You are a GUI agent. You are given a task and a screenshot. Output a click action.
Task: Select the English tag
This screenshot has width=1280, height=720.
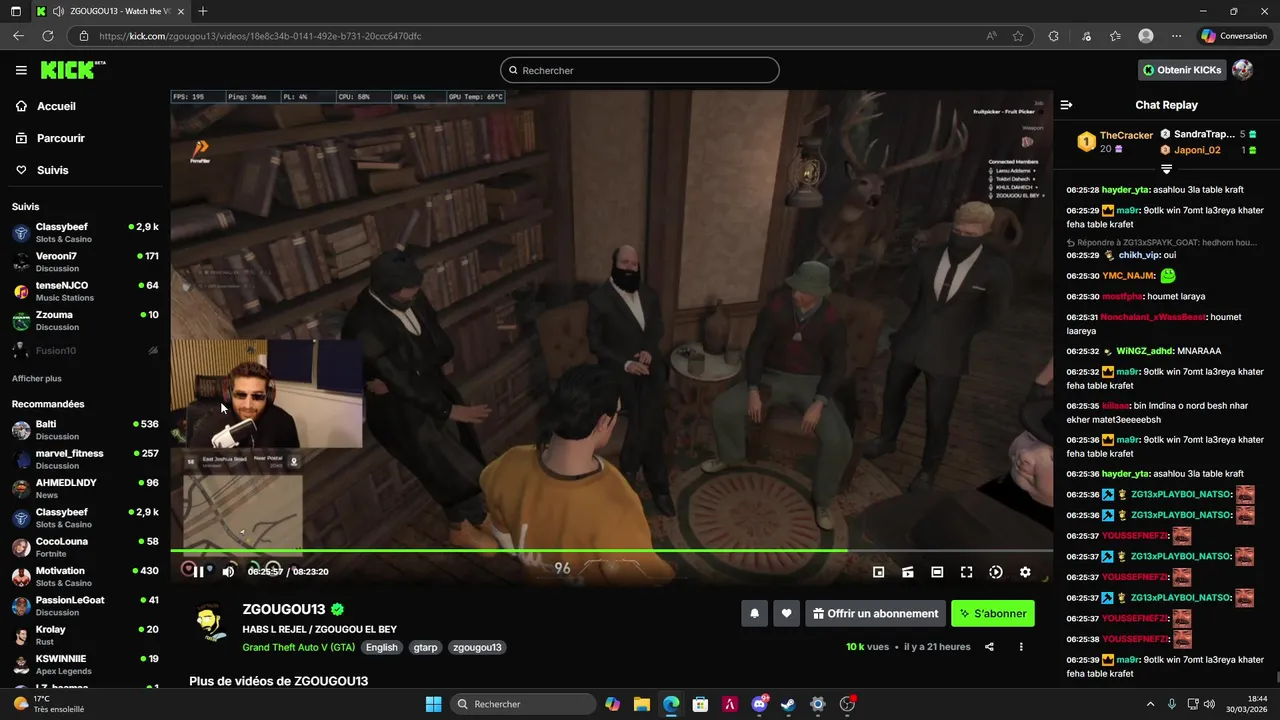point(381,647)
